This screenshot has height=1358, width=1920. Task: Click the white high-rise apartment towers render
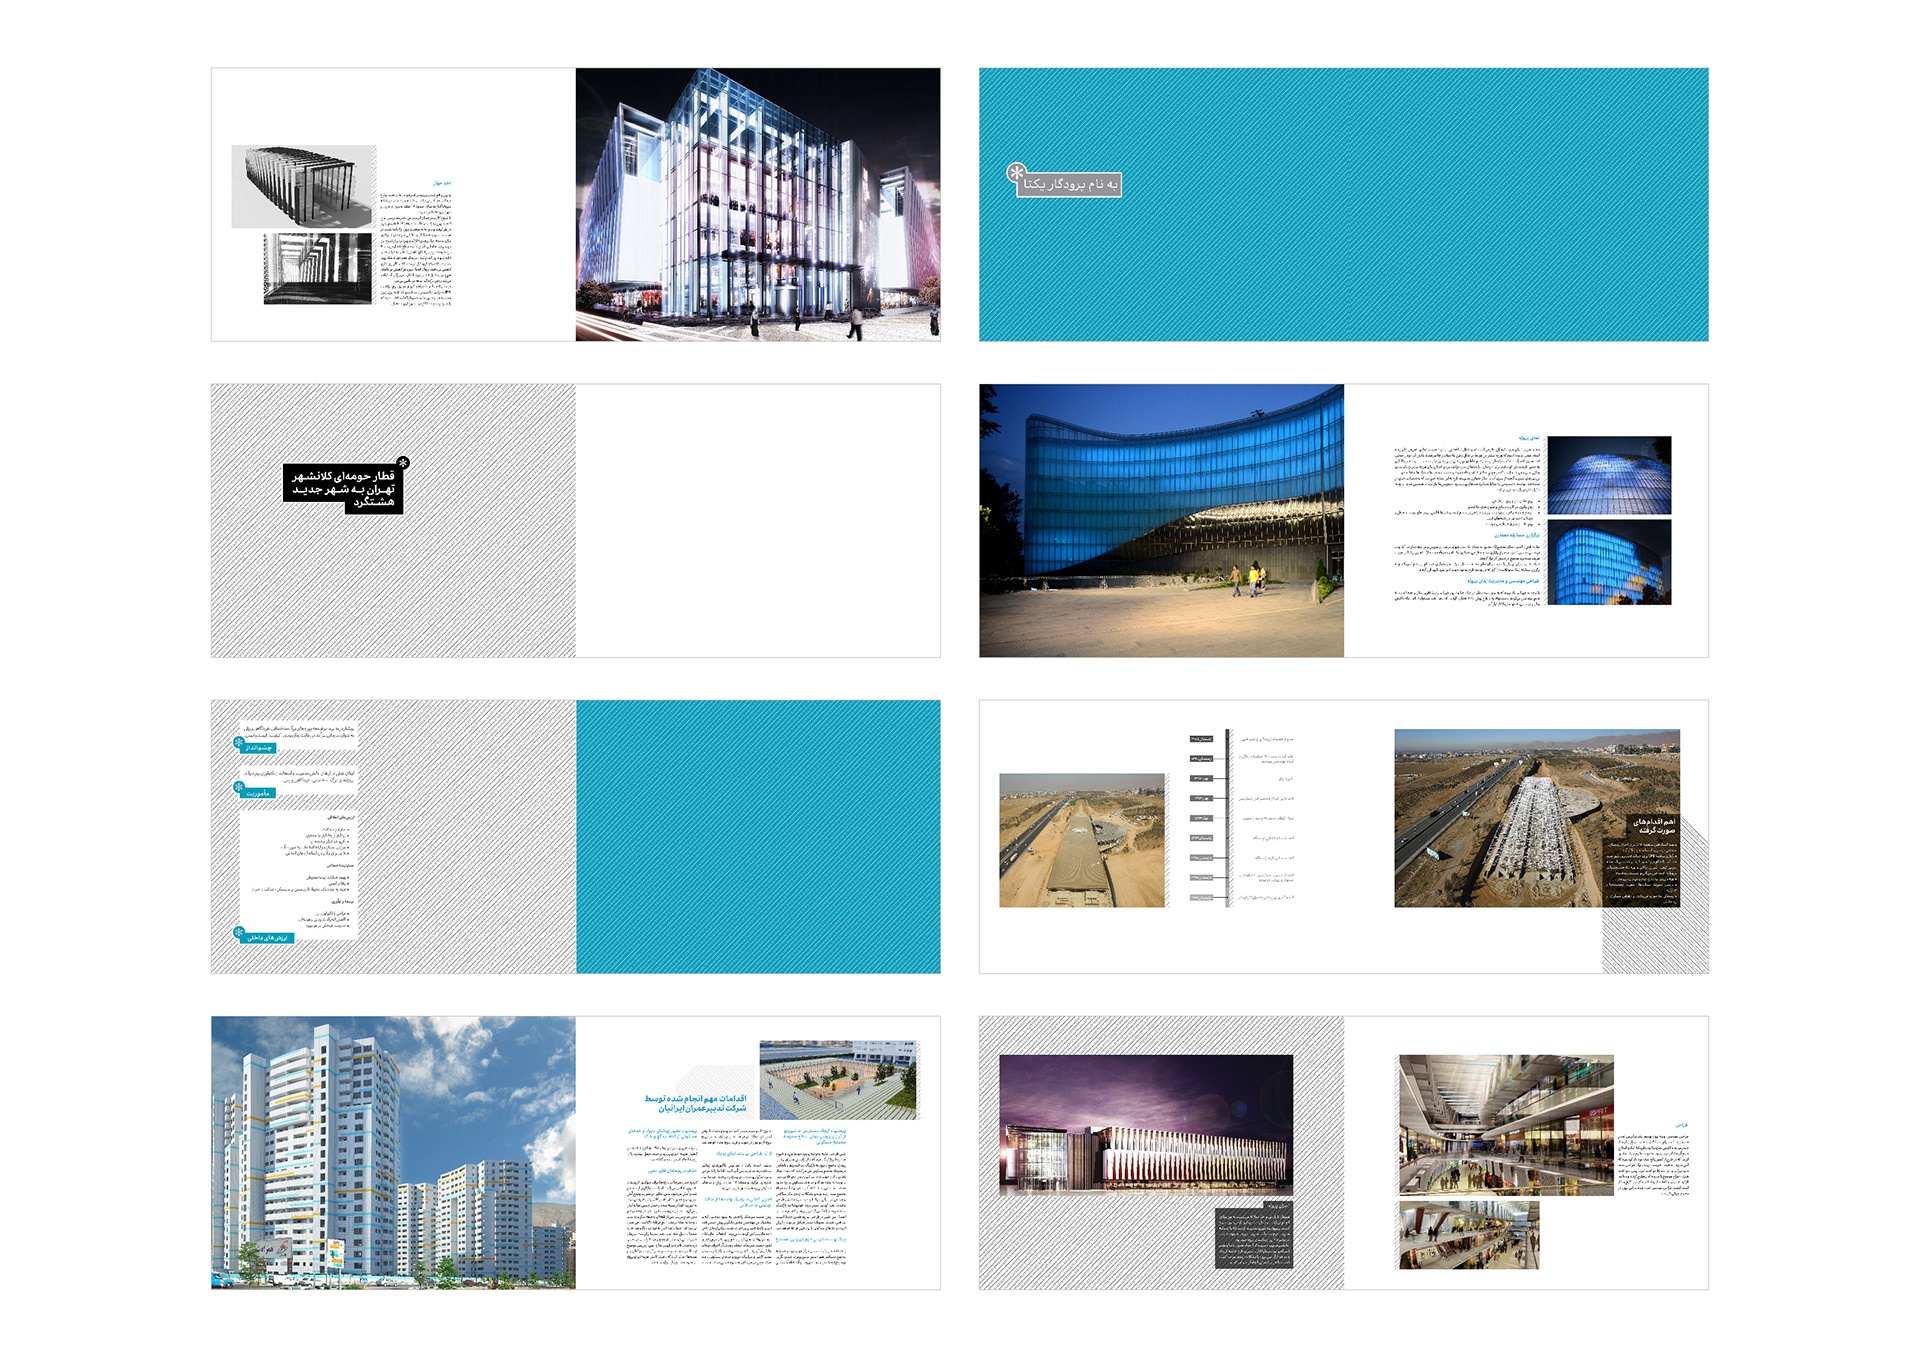[x=393, y=1152]
